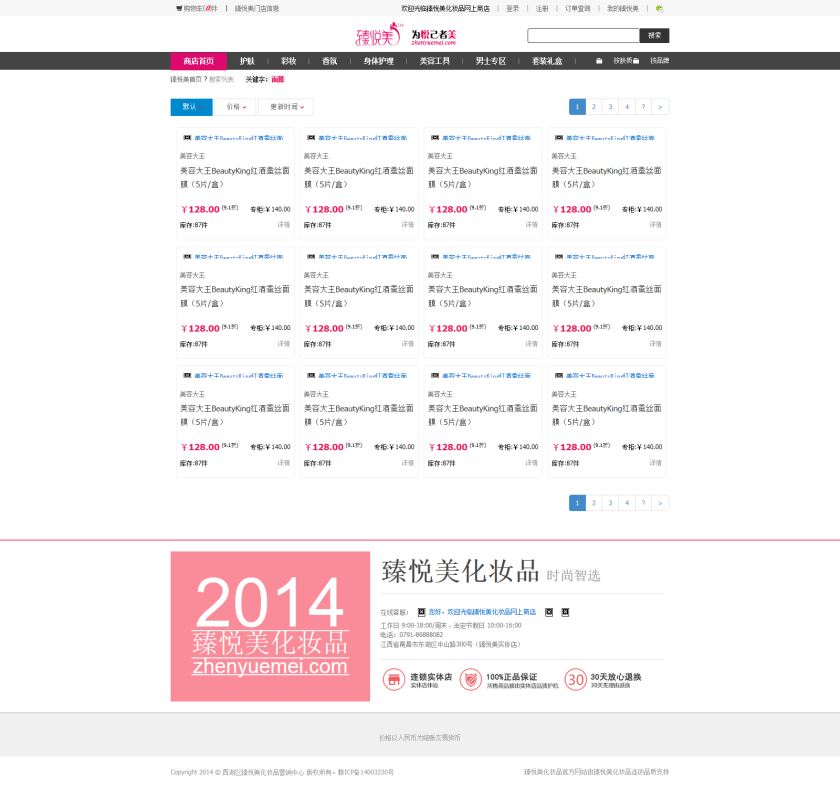Expand the 更新时间 sort dropdown
Viewport: 840px width, 787px height.
(286, 107)
